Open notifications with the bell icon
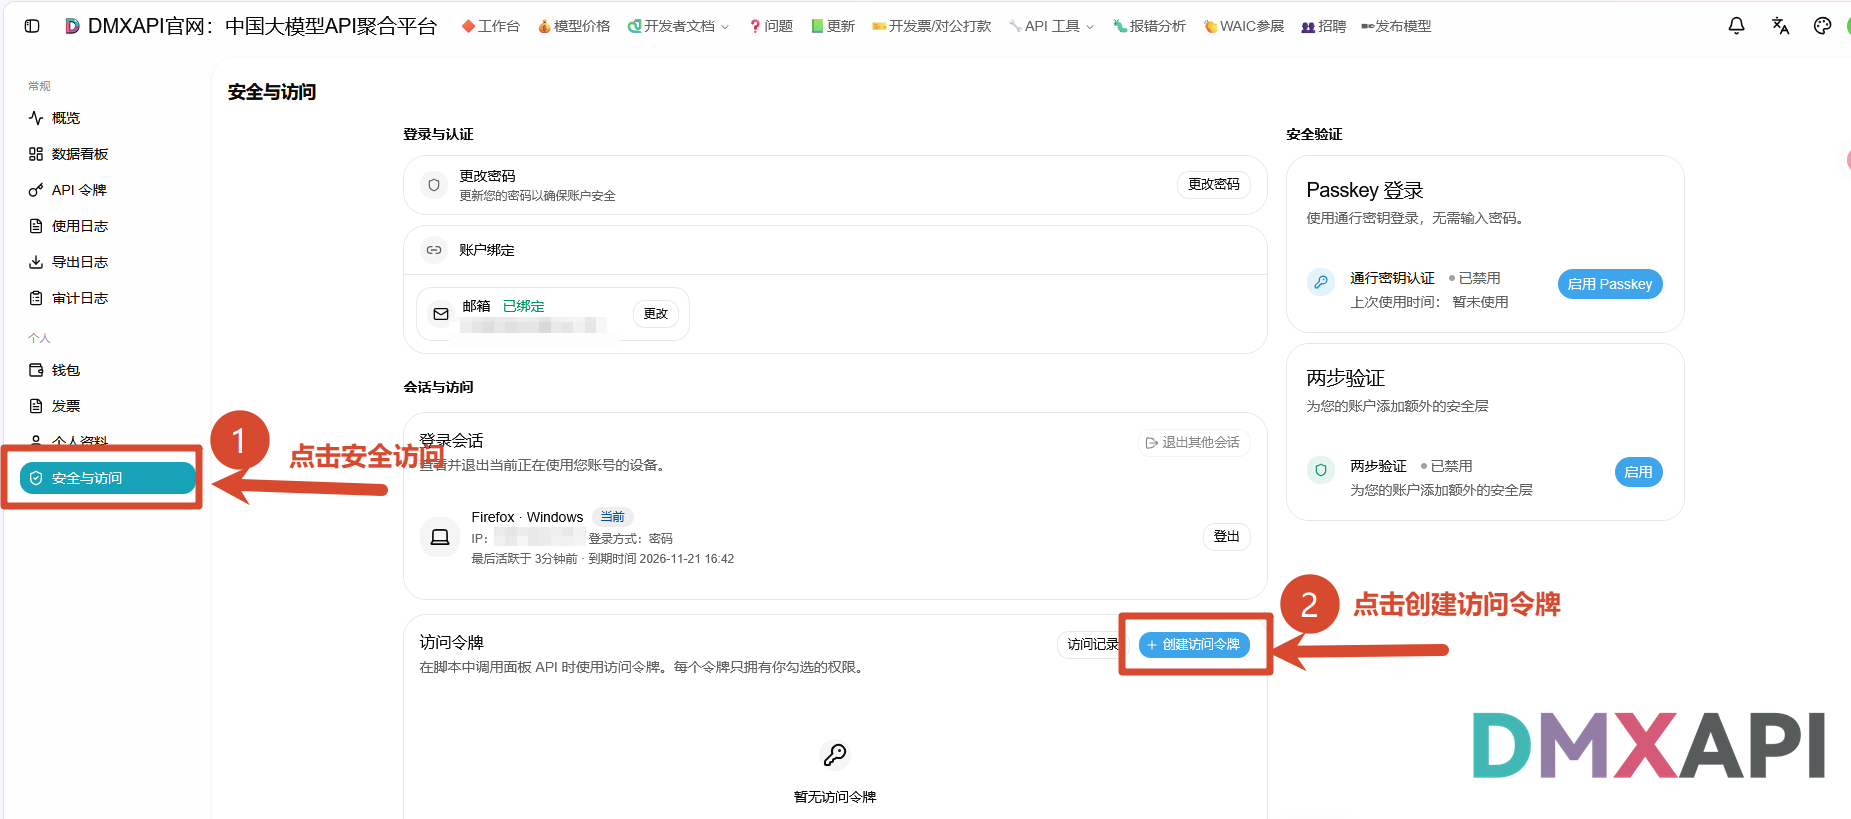The width and height of the screenshot is (1851, 819). (x=1737, y=26)
